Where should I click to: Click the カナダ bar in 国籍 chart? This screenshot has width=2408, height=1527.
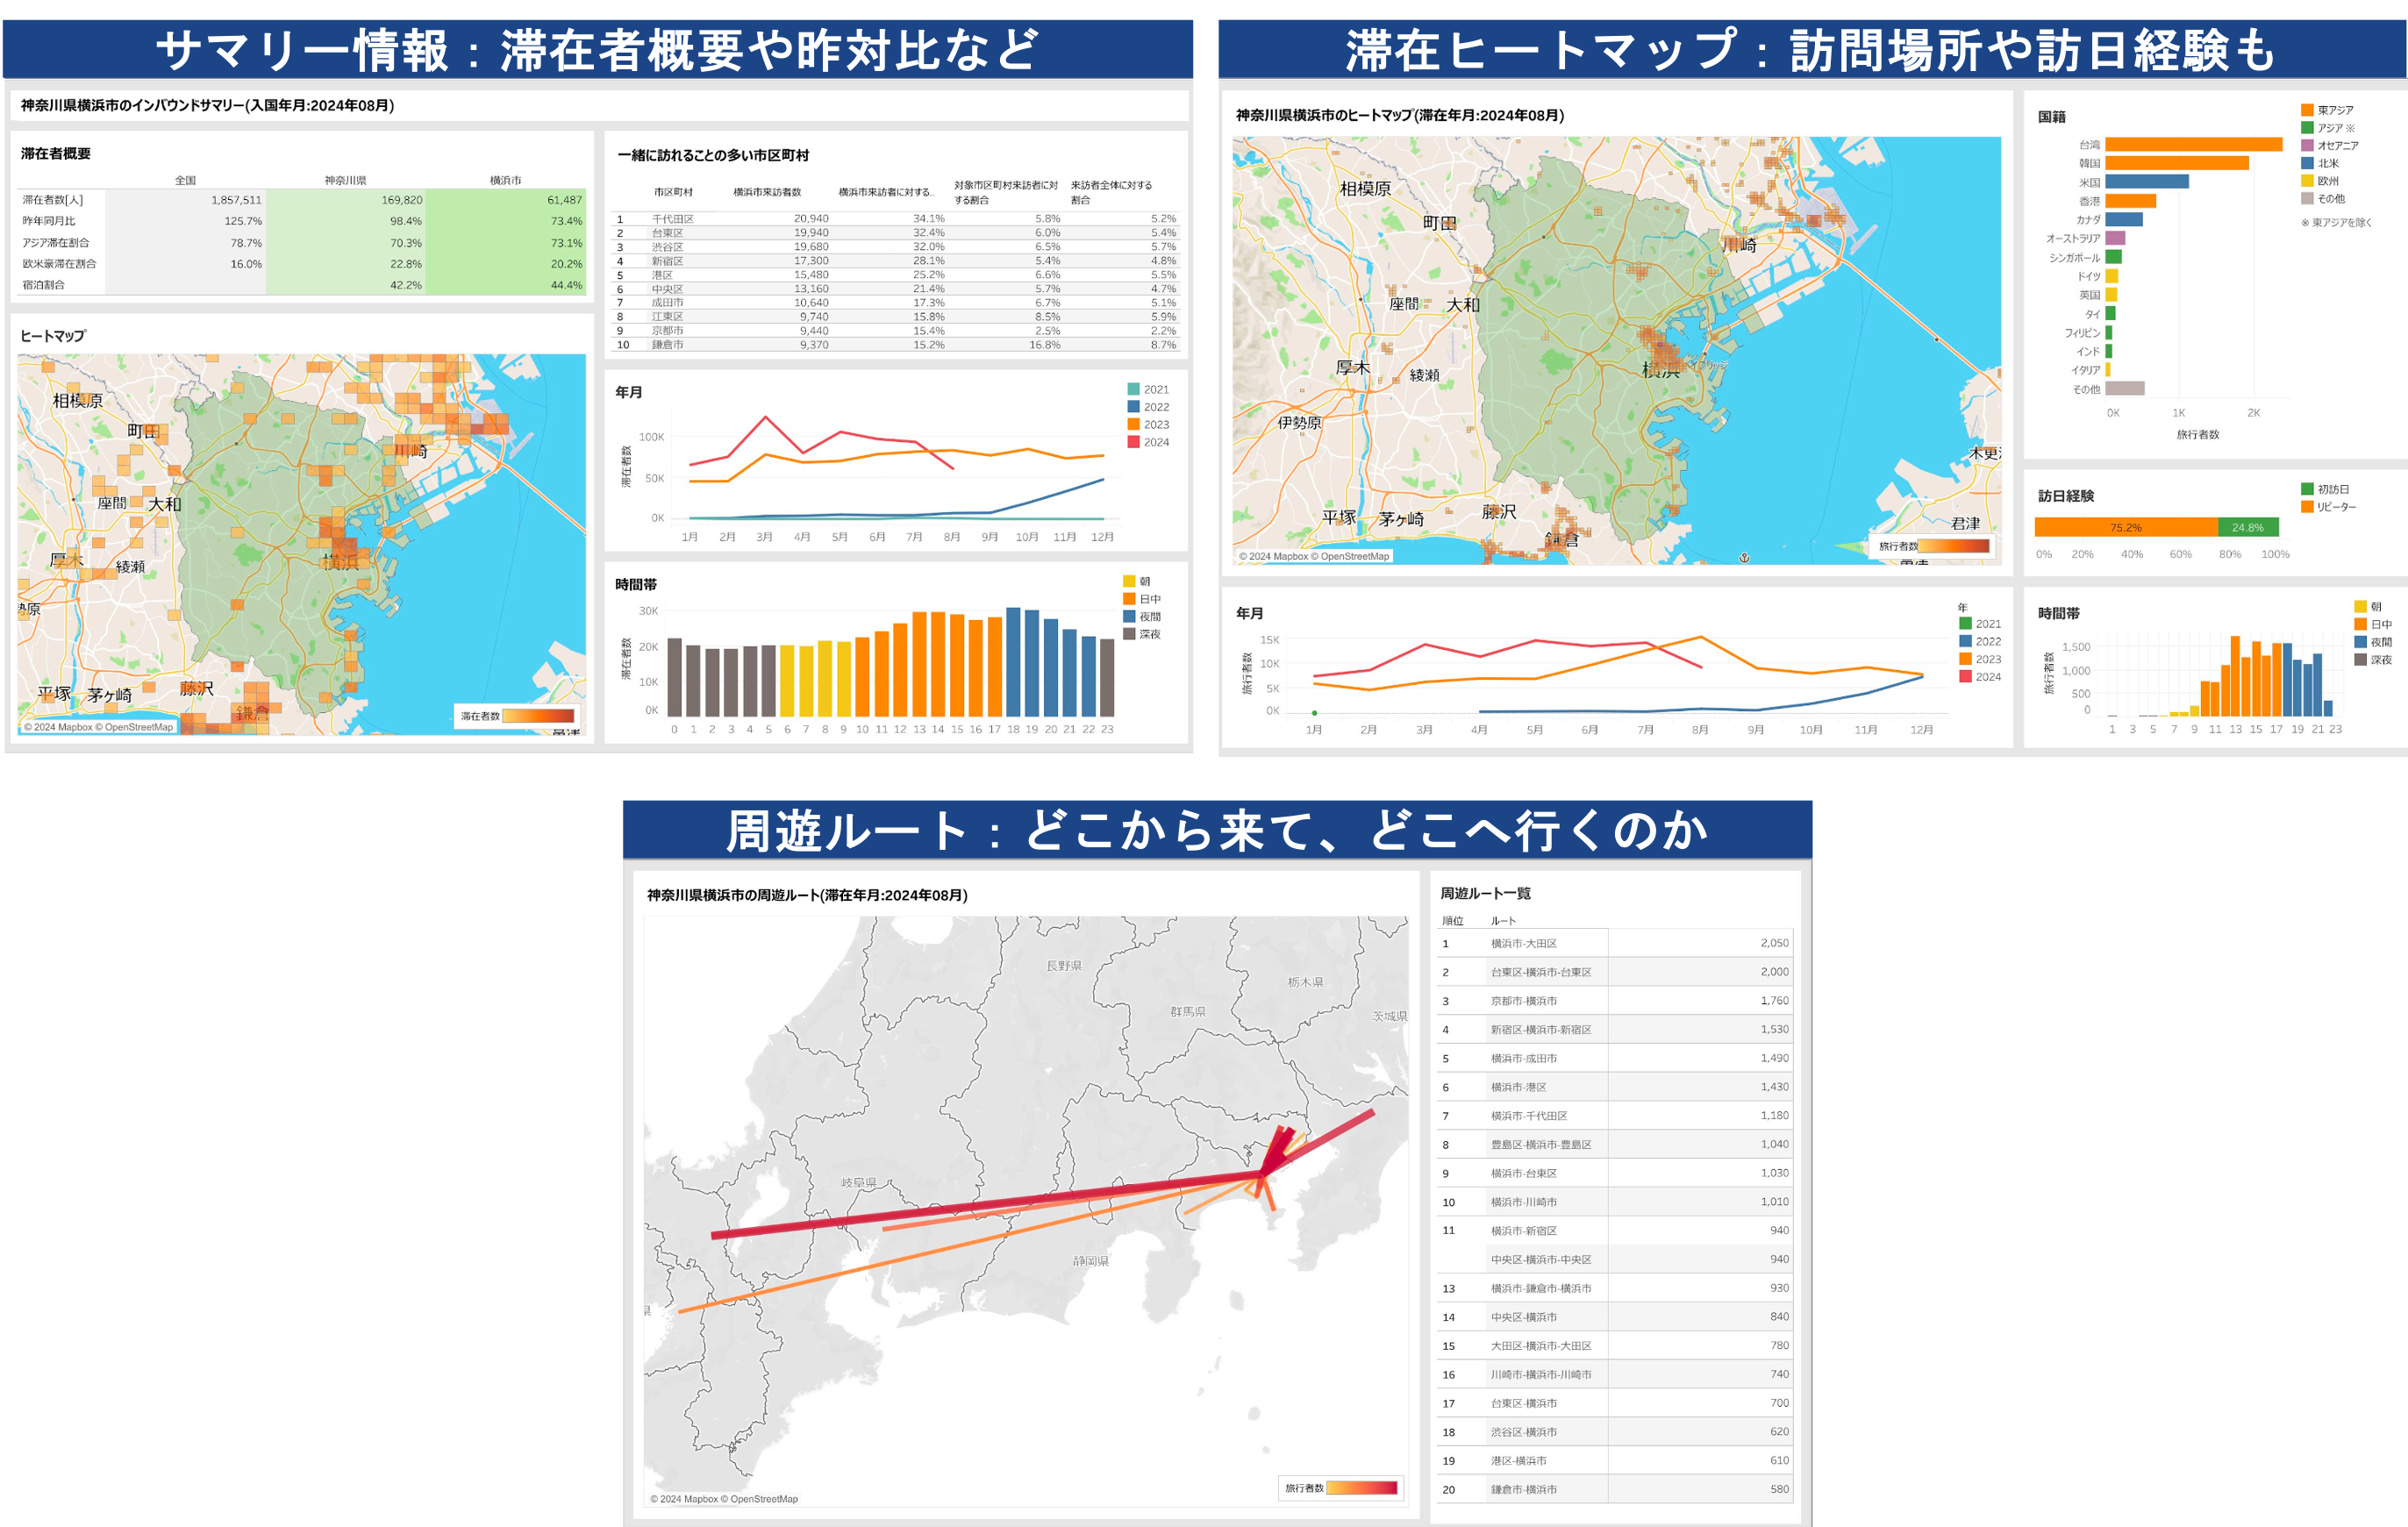click(x=2124, y=220)
